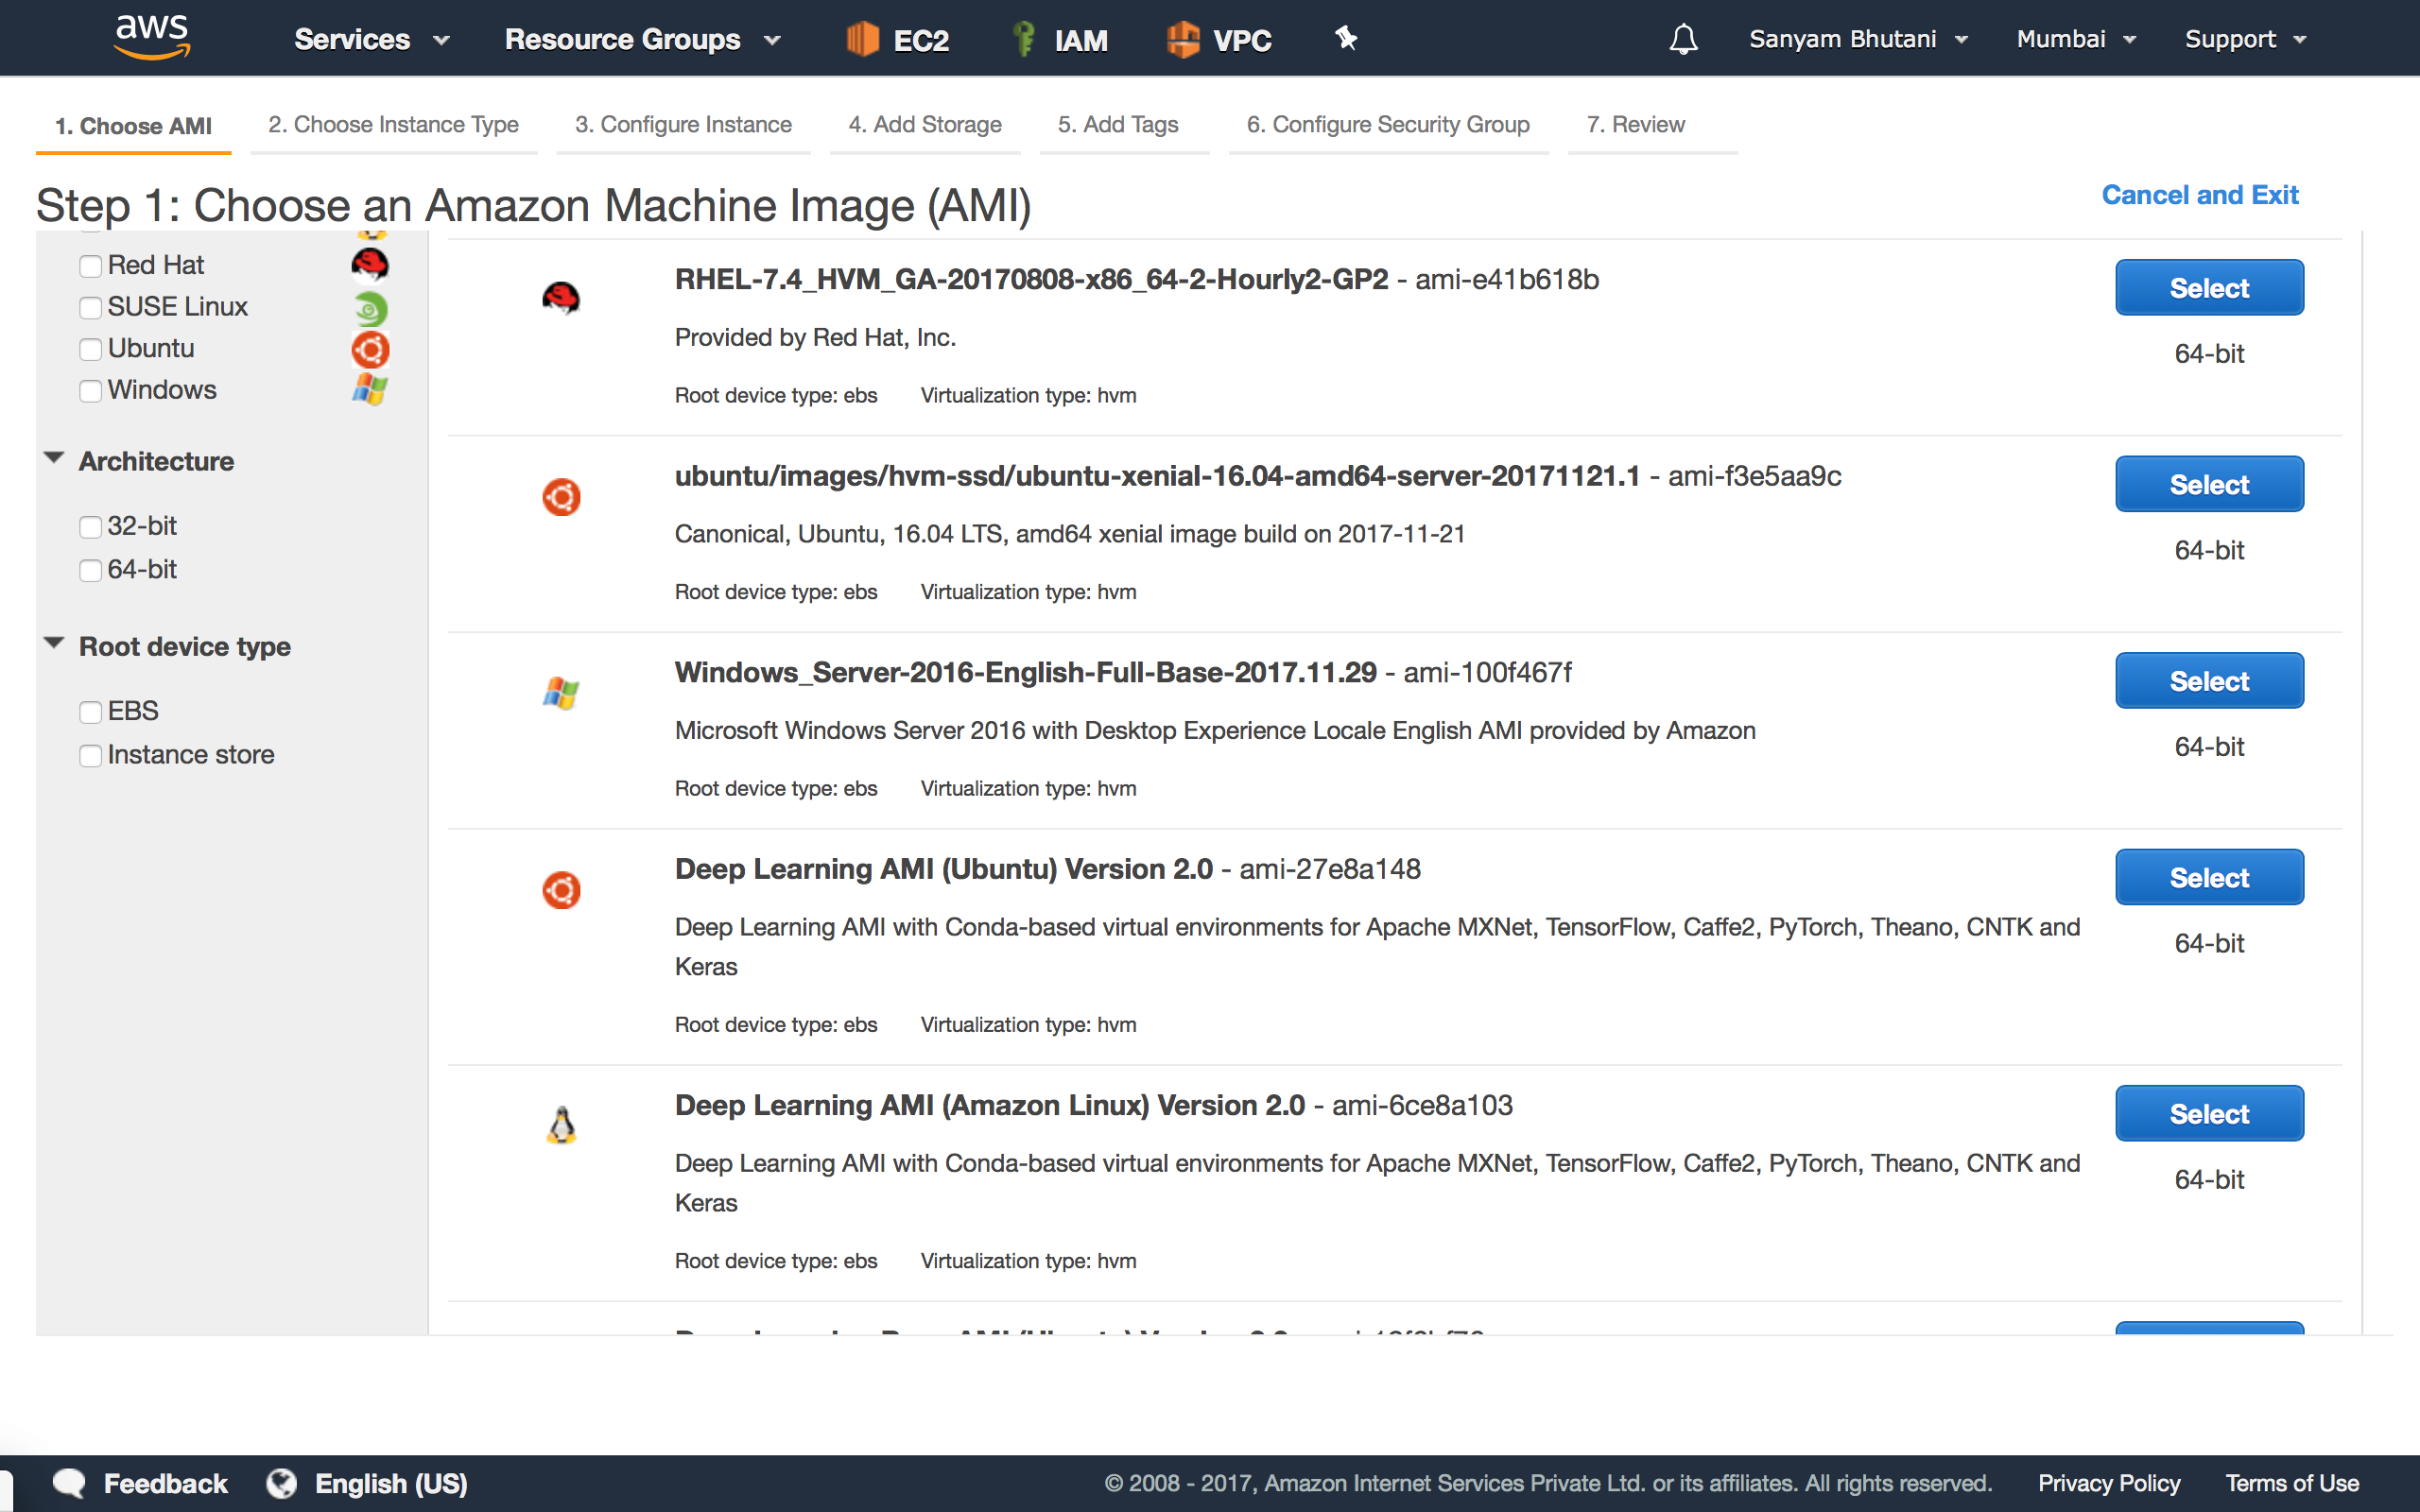Enable the 64-bit architecture filter
Screen dimensions: 2420x1512
[x=91, y=570]
